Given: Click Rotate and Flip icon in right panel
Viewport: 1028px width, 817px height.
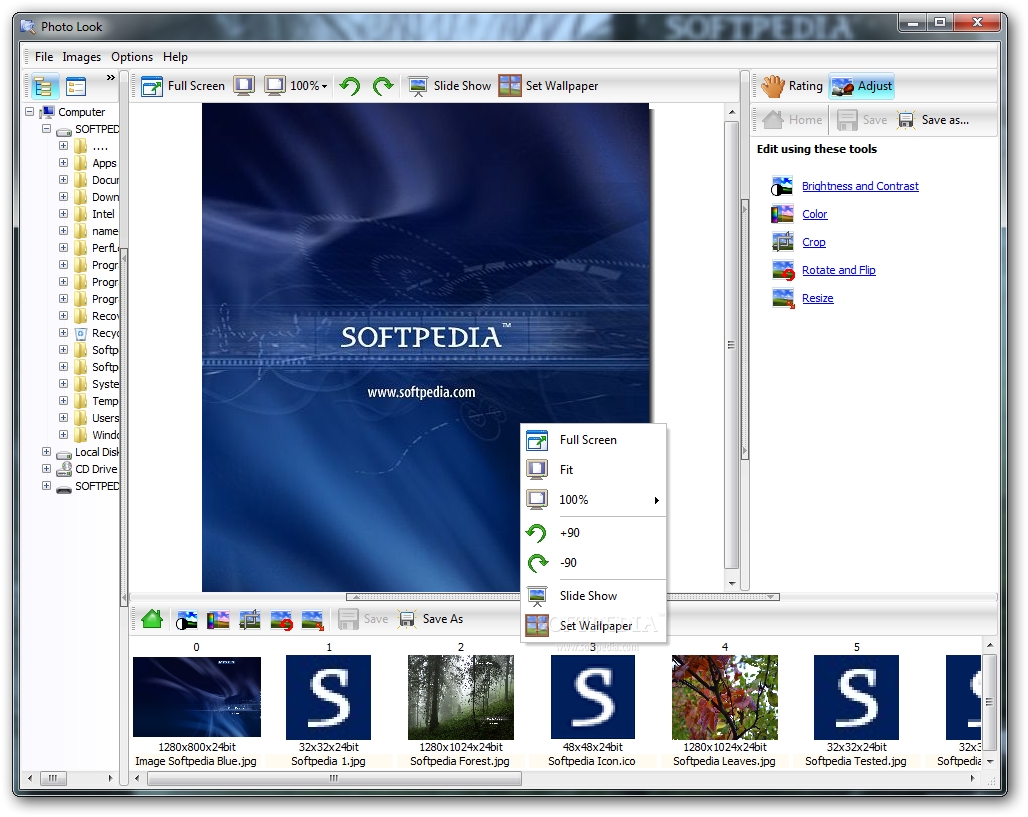Looking at the screenshot, I should (x=783, y=270).
